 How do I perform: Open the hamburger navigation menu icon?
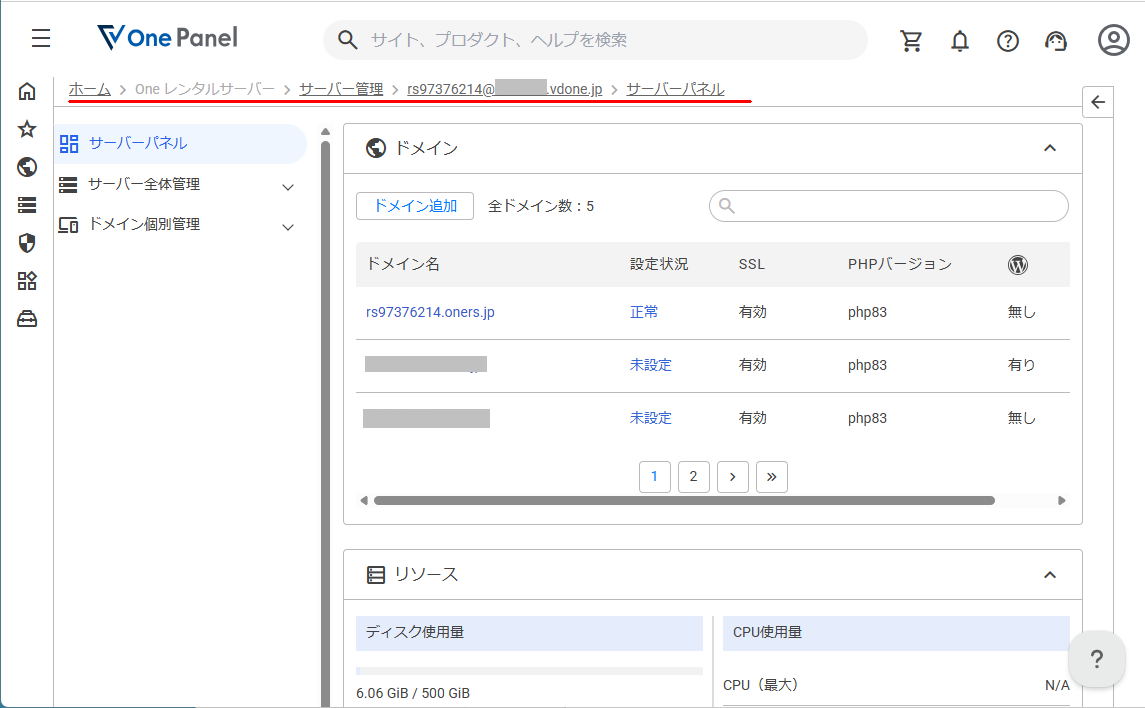(x=40, y=38)
